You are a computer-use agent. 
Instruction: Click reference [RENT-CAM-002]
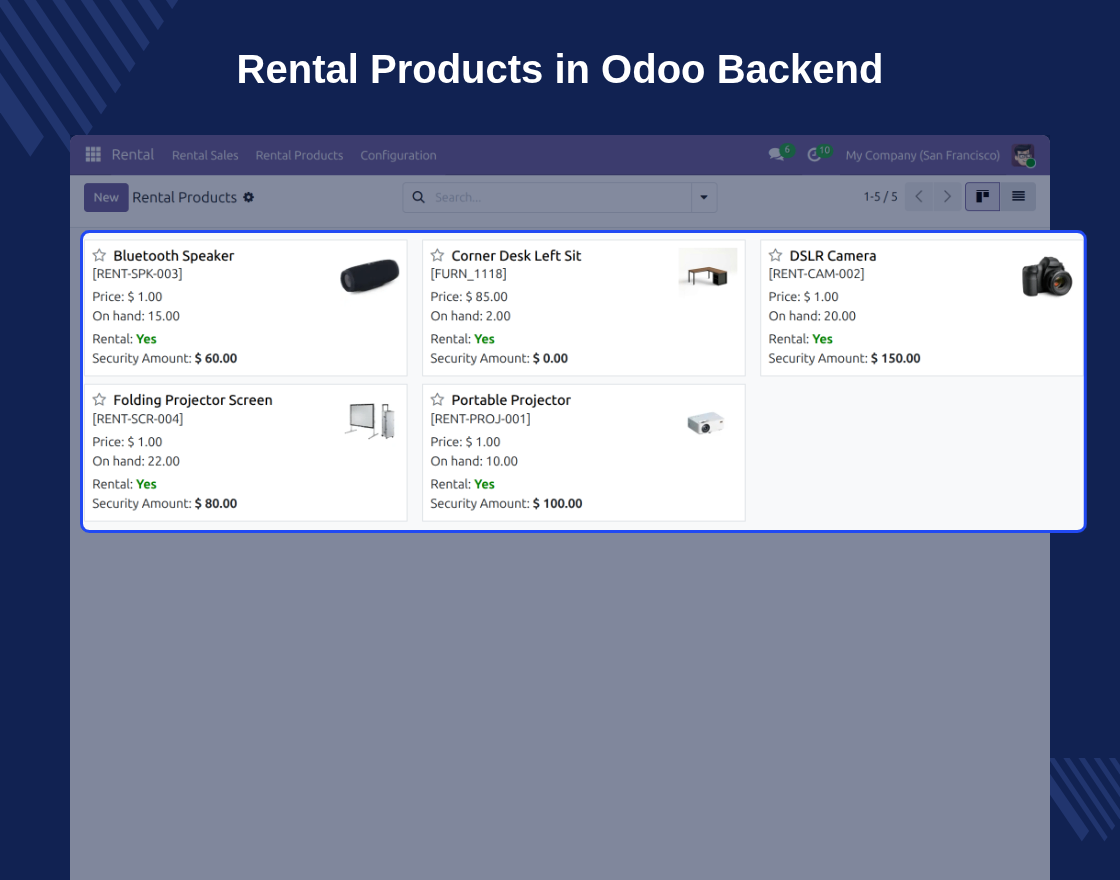click(816, 274)
